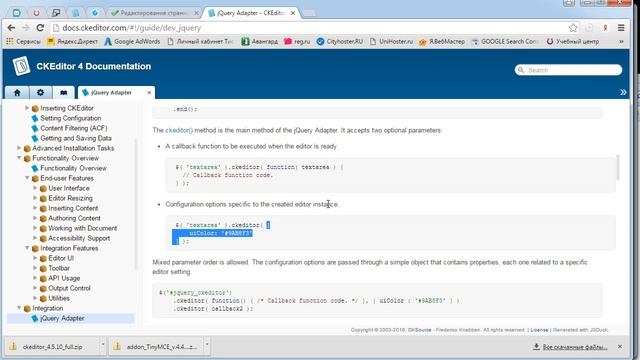Image resolution: width=640 pixels, height=360 pixels.
Task: Open UniHoster.ru bookmark
Action: tap(391, 41)
